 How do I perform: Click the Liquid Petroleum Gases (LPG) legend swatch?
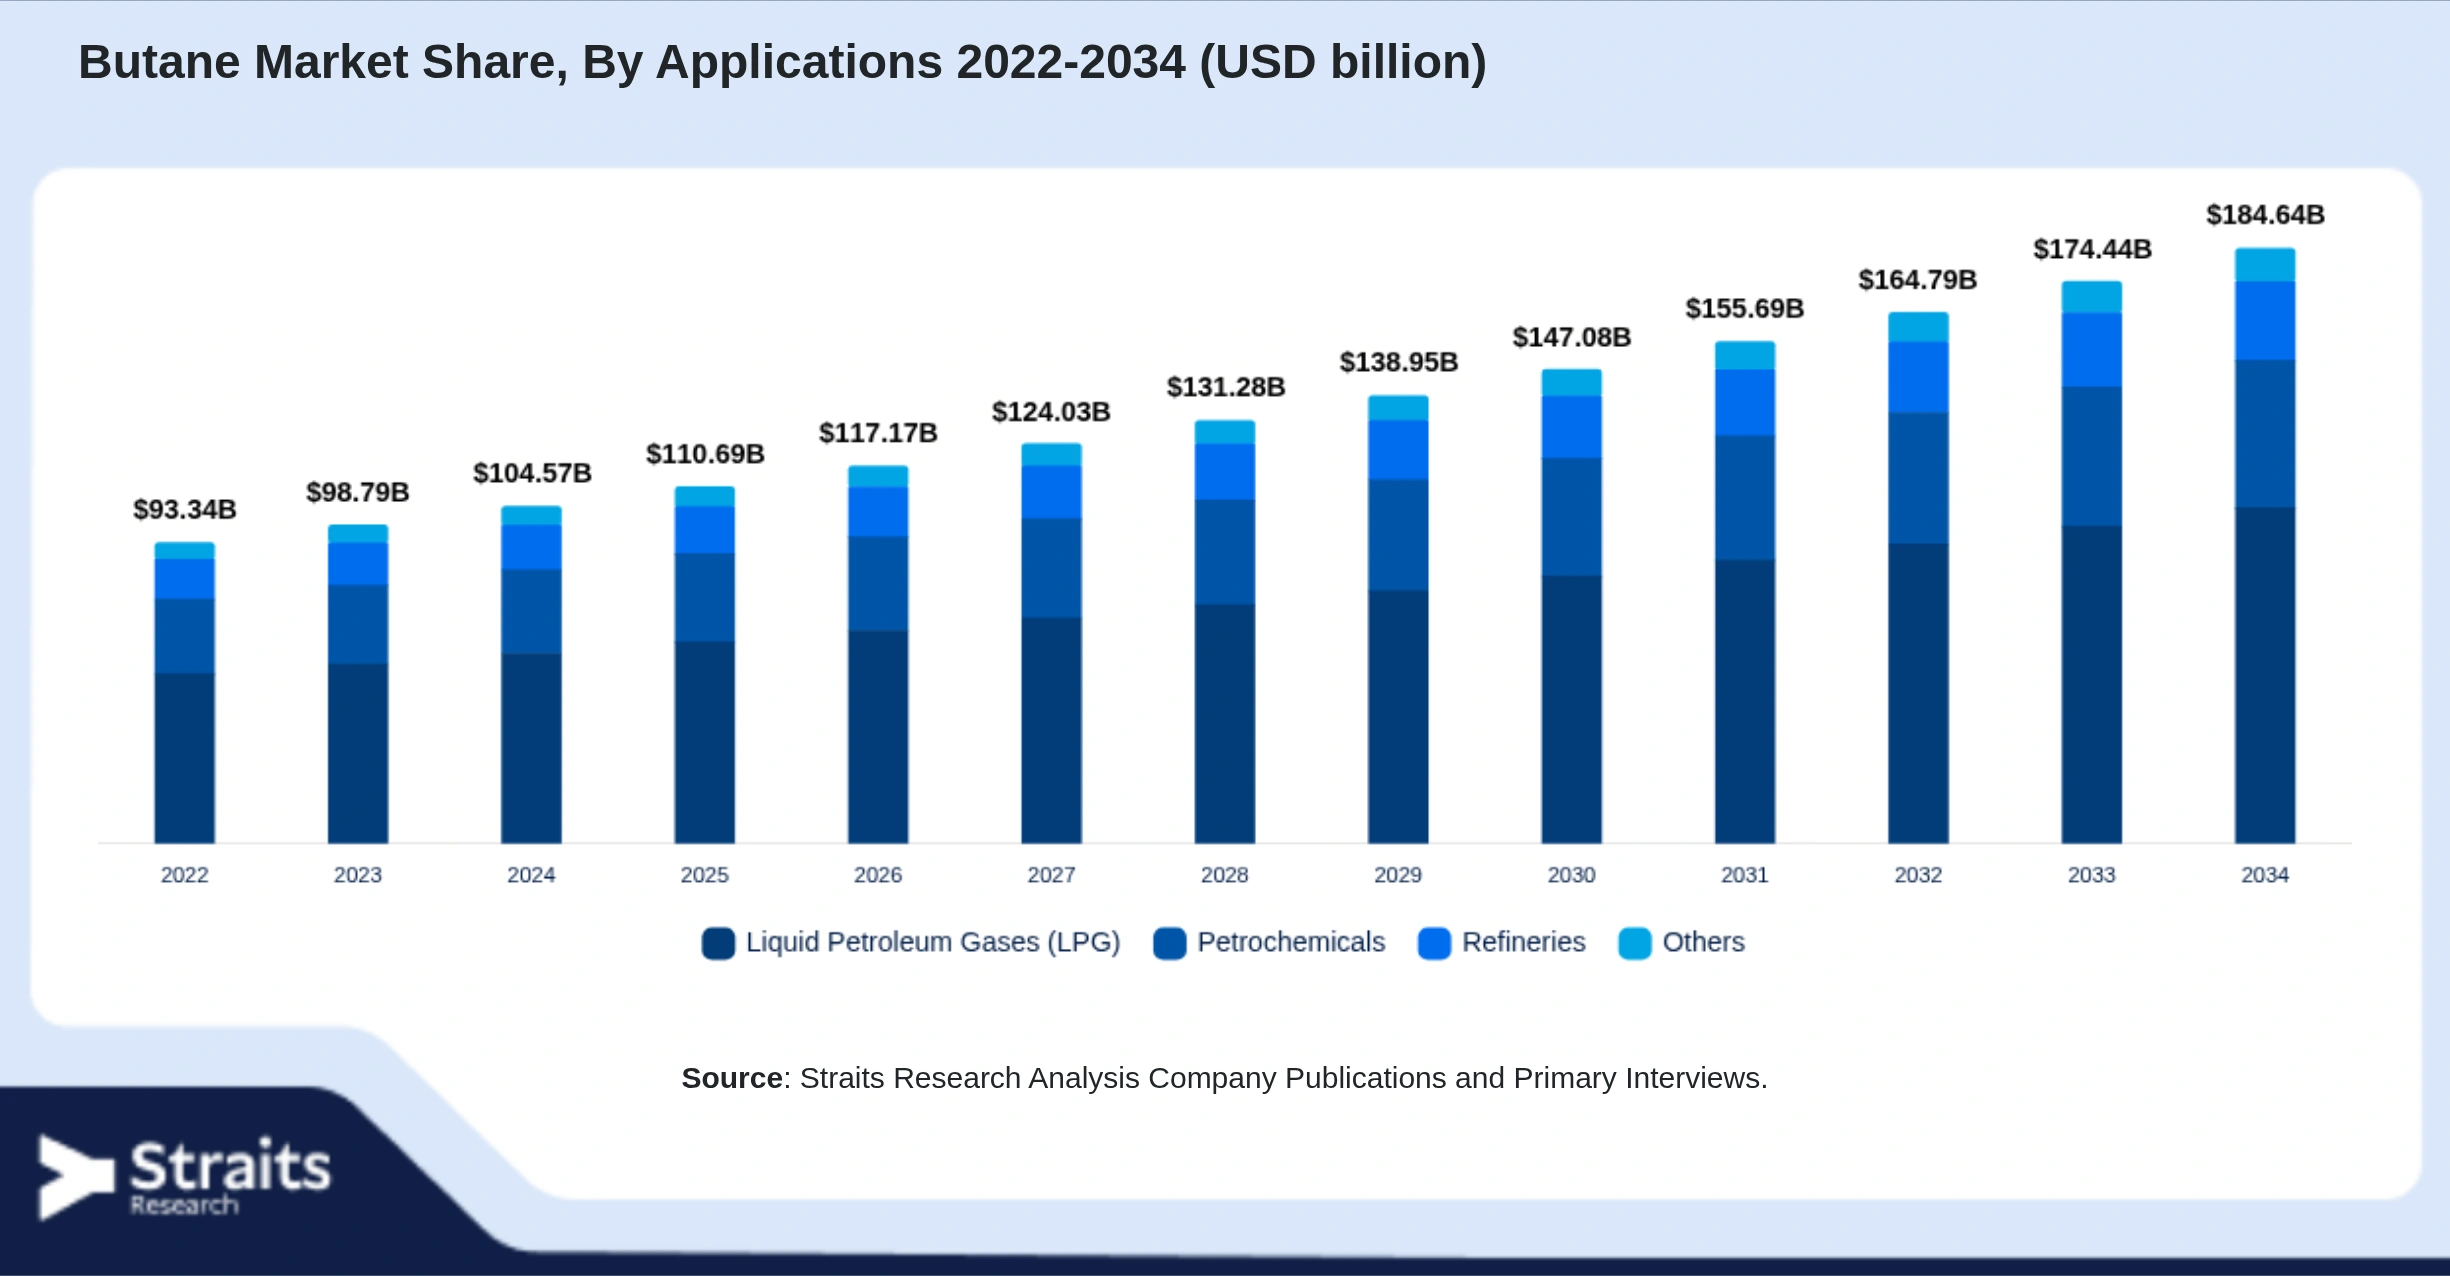[x=718, y=943]
